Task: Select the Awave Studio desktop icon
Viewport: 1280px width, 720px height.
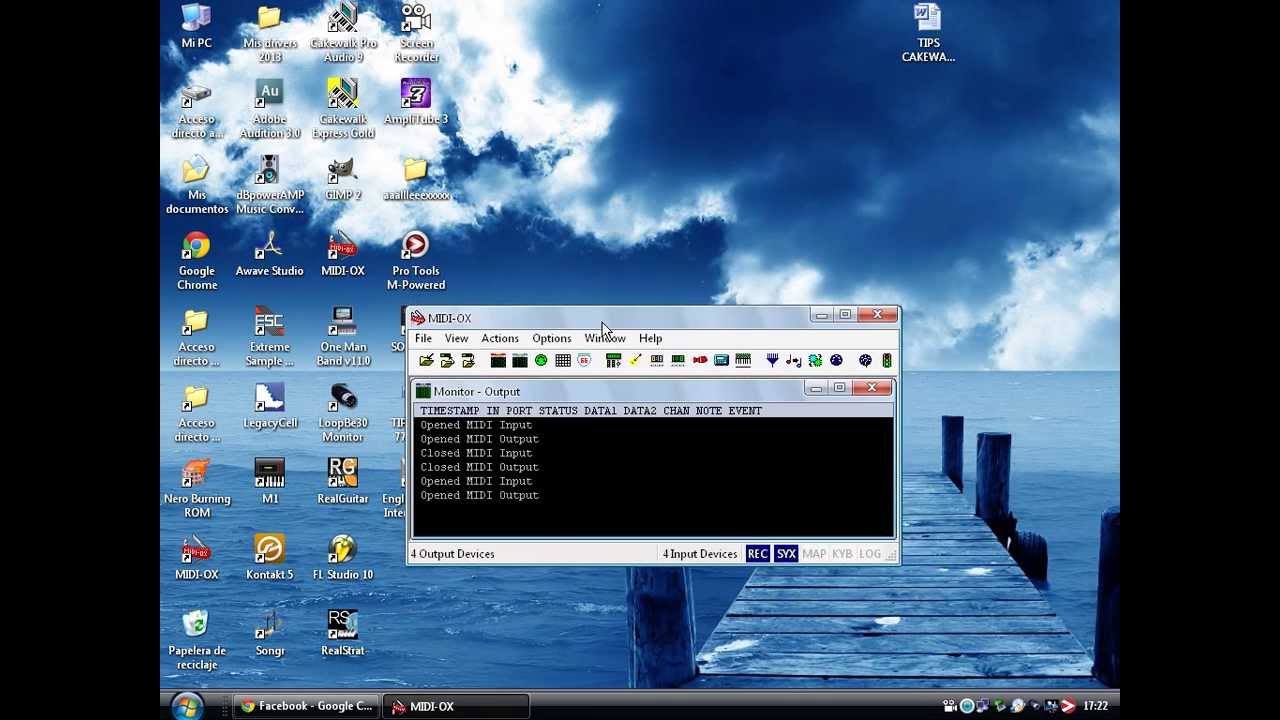Action: tap(269, 254)
